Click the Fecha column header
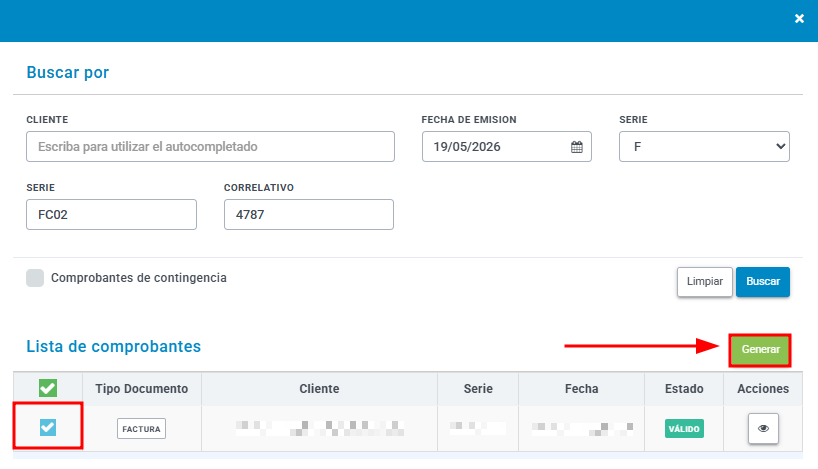The height and width of the screenshot is (469, 818). (x=581, y=389)
